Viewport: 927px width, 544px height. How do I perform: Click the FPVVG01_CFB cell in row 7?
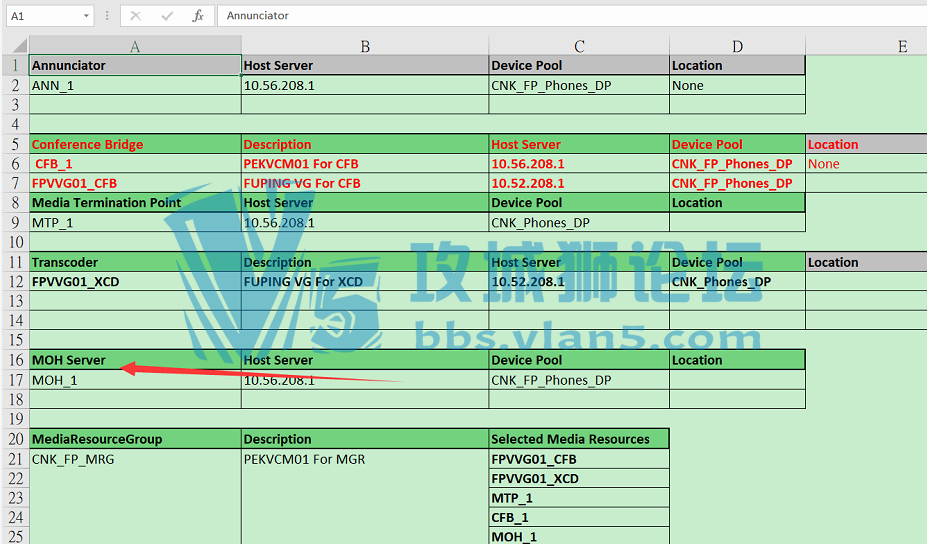click(x=135, y=183)
